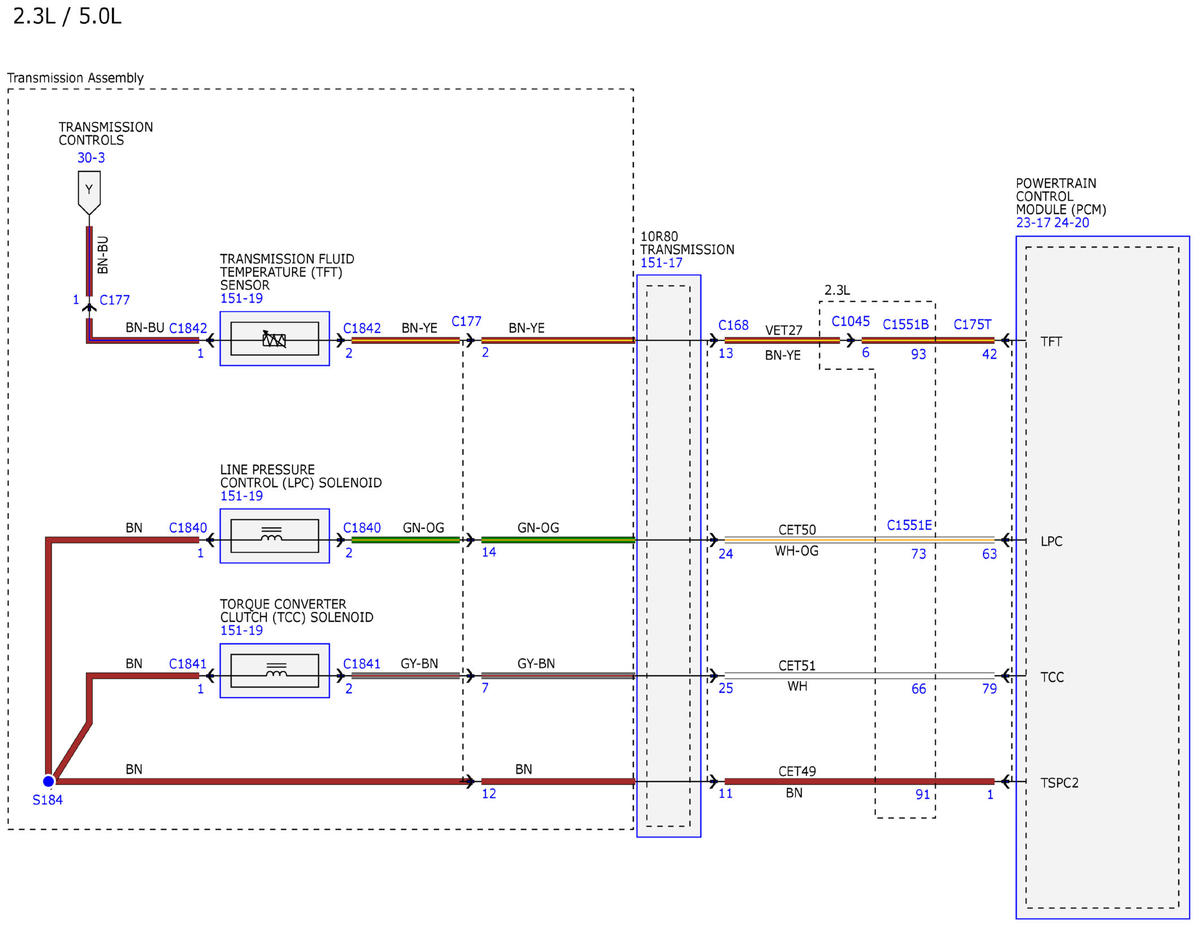Click the WH-OG wire color label

(798, 552)
